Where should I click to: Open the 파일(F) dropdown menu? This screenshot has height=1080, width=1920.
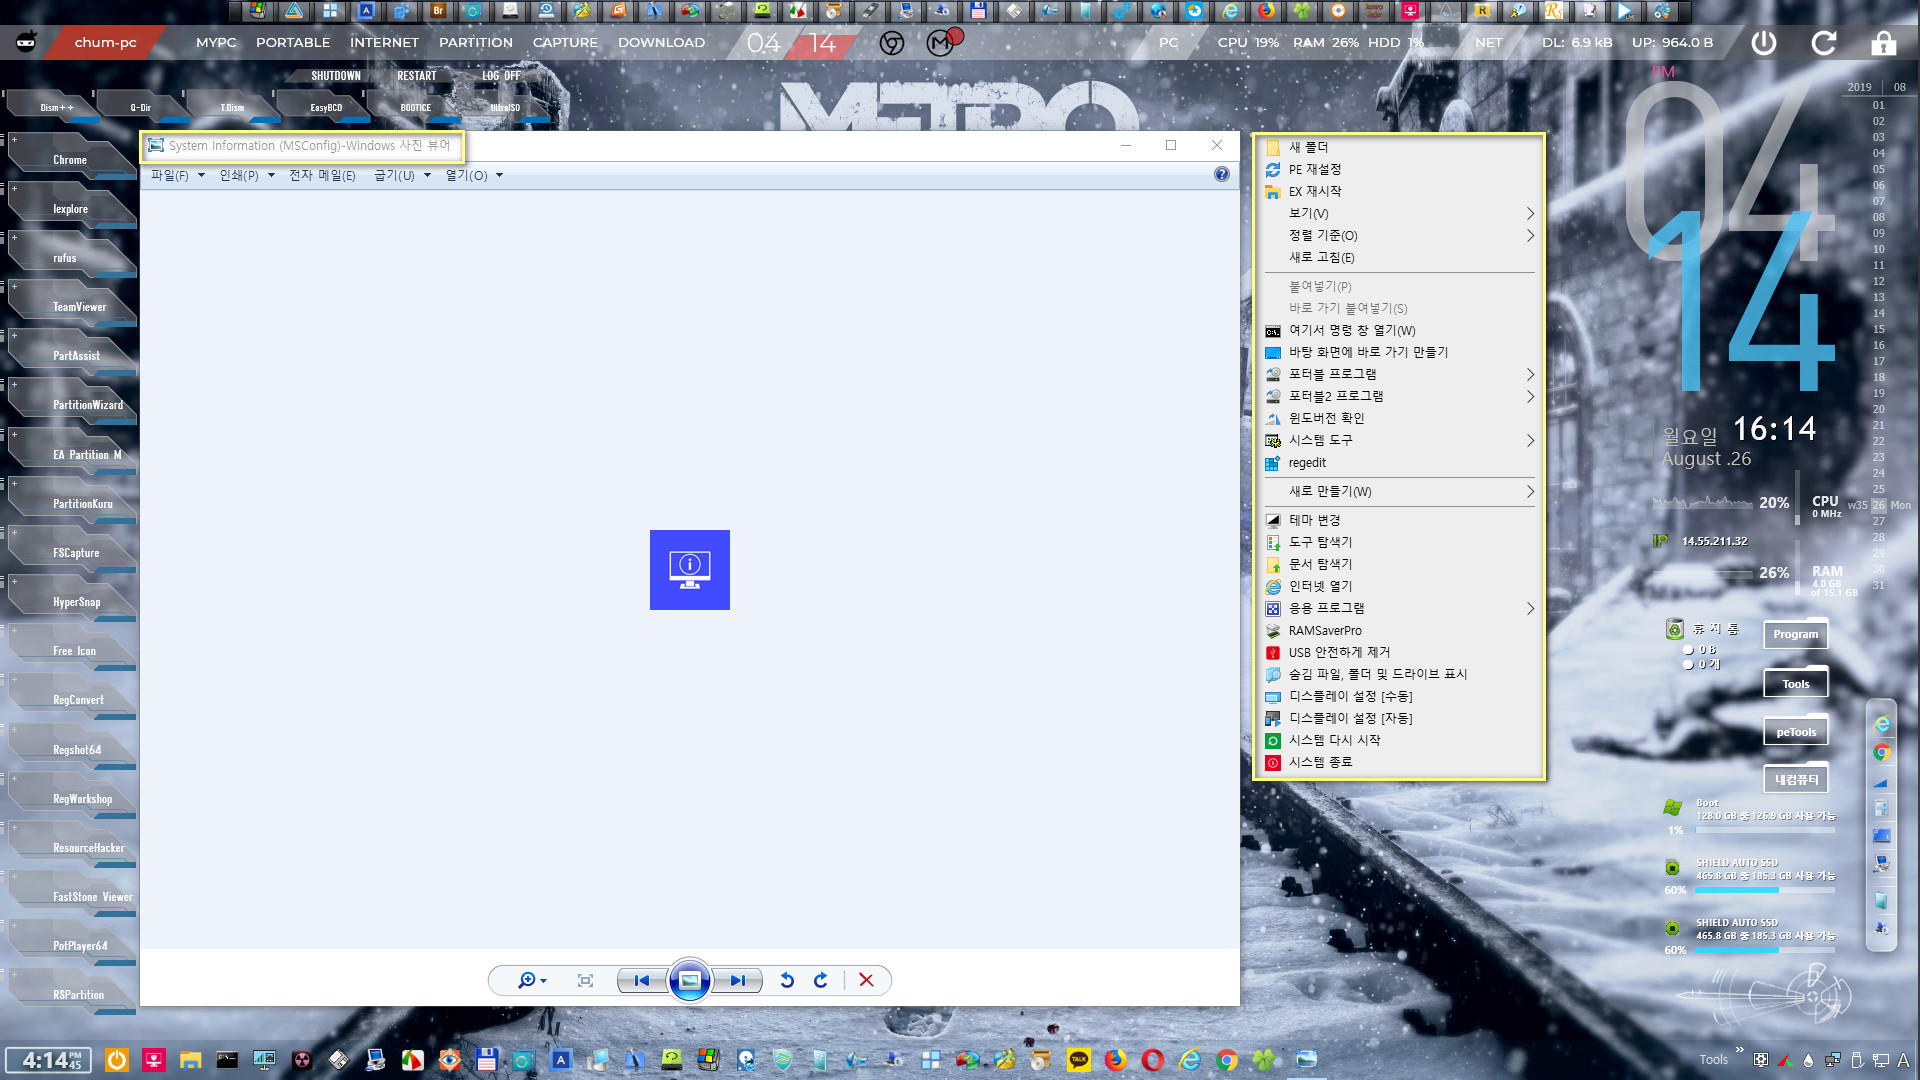click(177, 175)
